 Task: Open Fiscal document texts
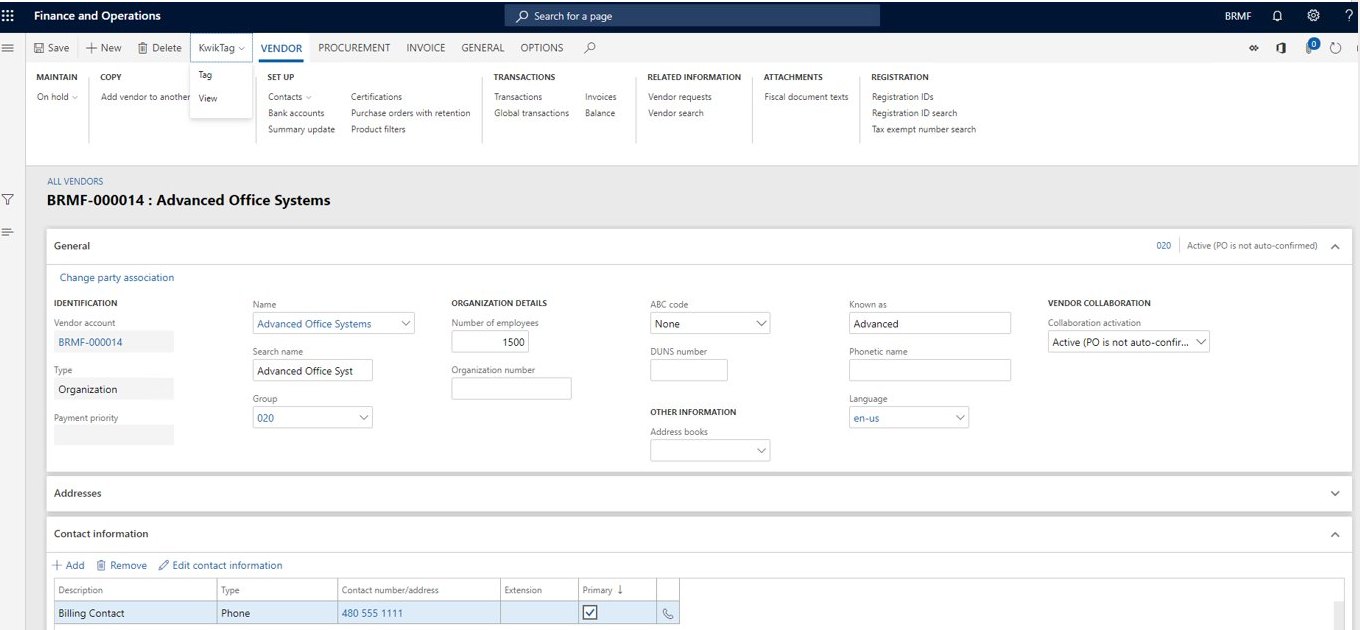[806, 97]
